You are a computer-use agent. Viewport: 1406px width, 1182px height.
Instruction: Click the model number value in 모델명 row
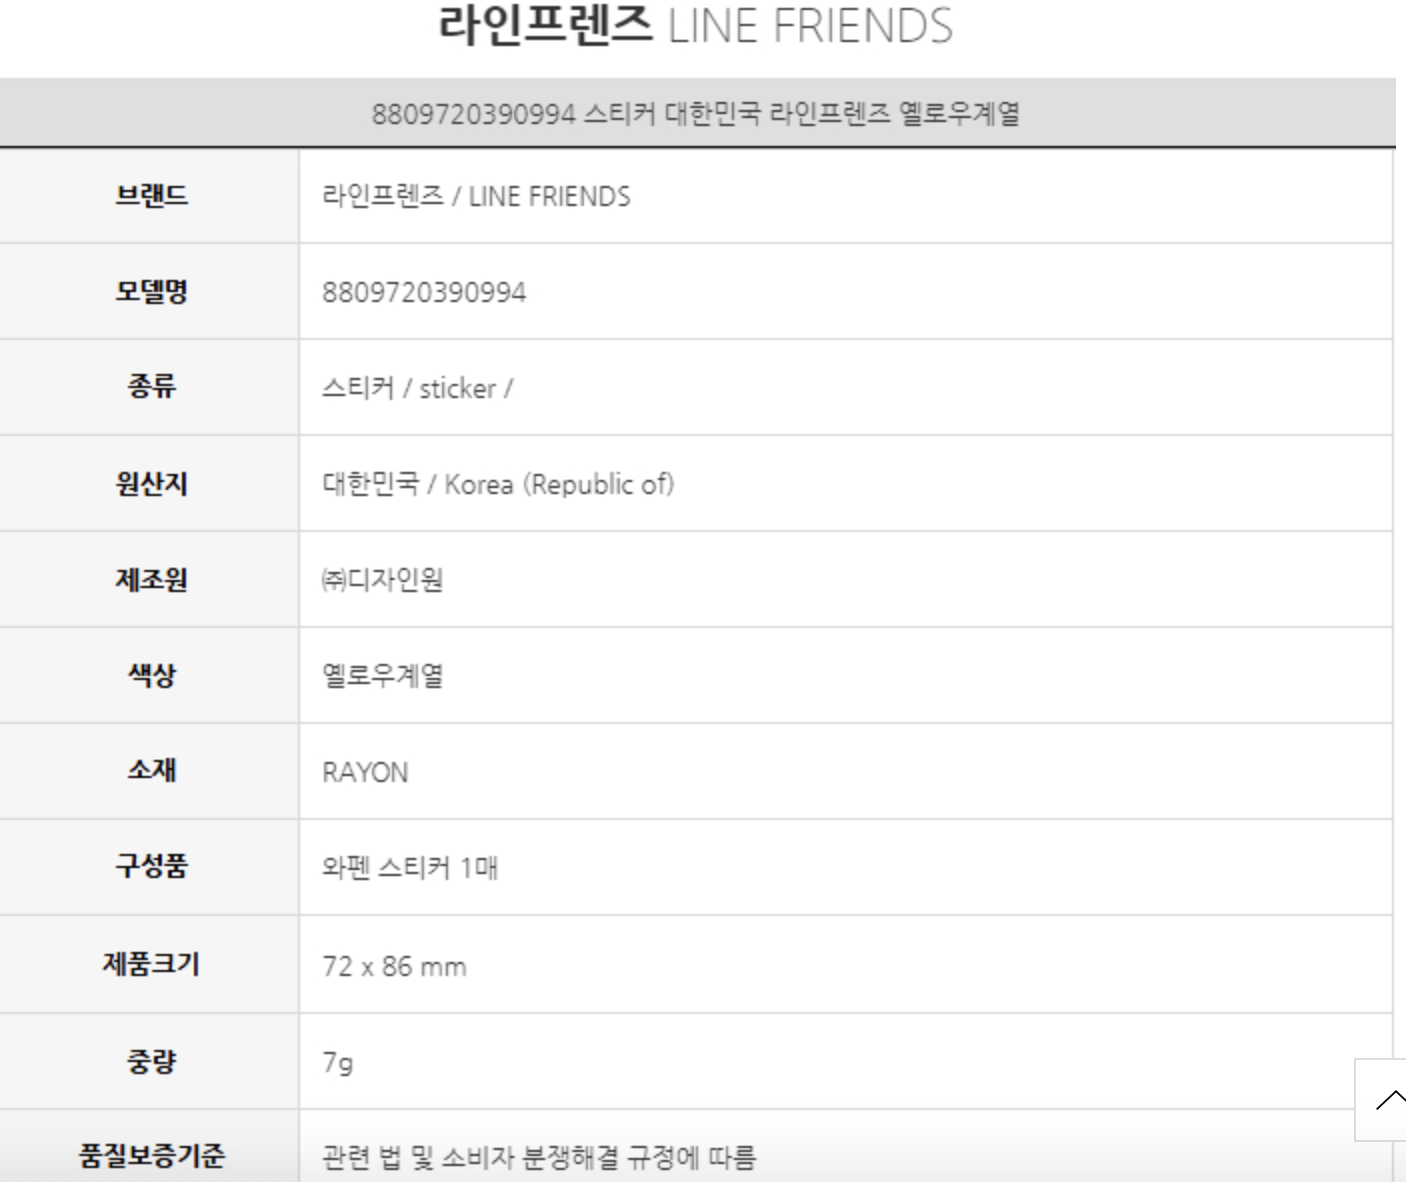coord(424,293)
